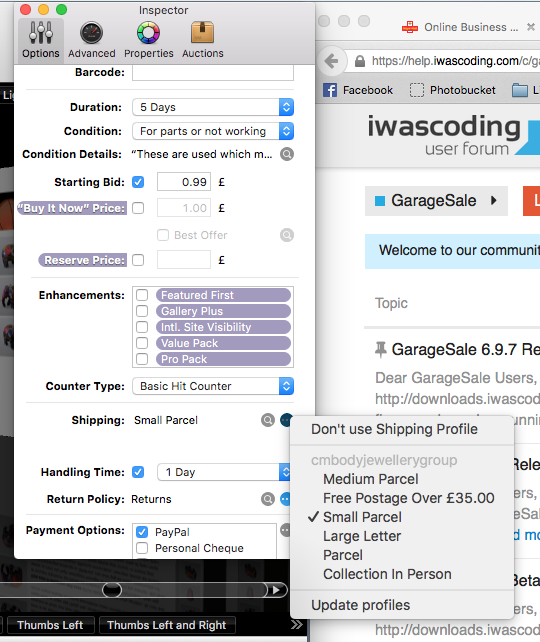Open the Facebook bookmark

pyautogui.click(x=358, y=90)
